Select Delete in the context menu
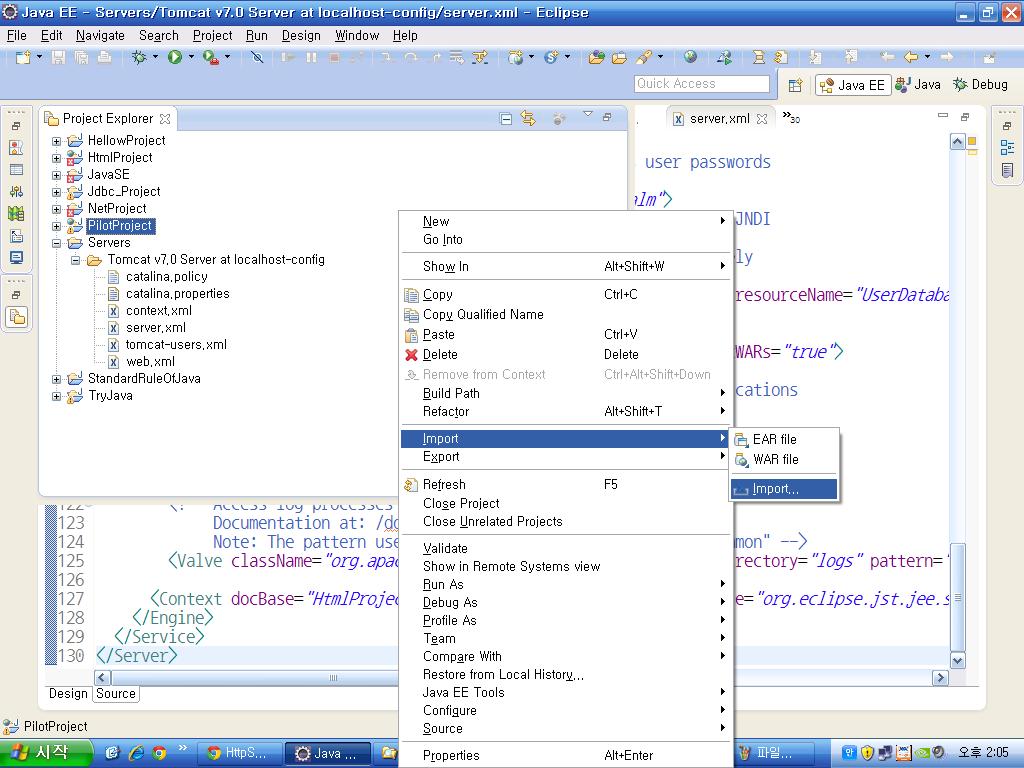Image resolution: width=1024 pixels, height=768 pixels. click(565, 355)
